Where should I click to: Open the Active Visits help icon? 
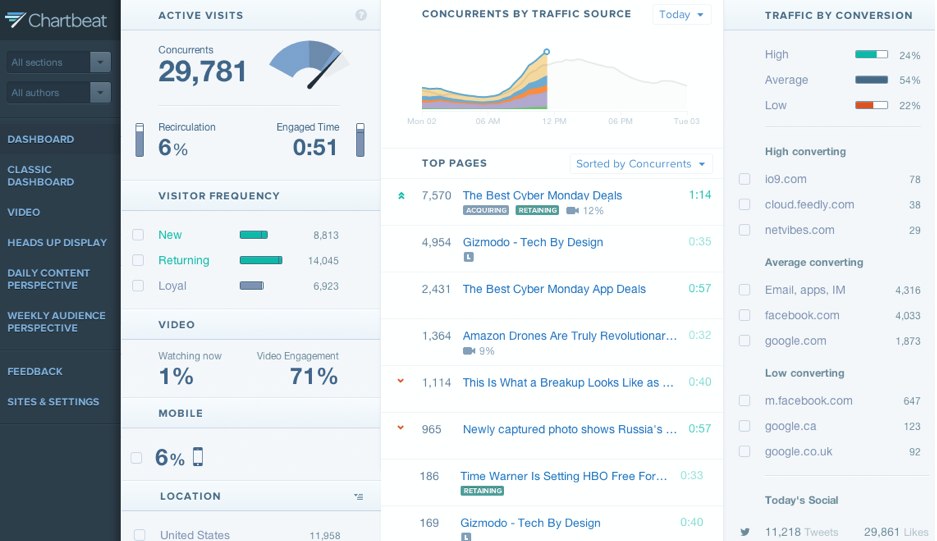[361, 15]
